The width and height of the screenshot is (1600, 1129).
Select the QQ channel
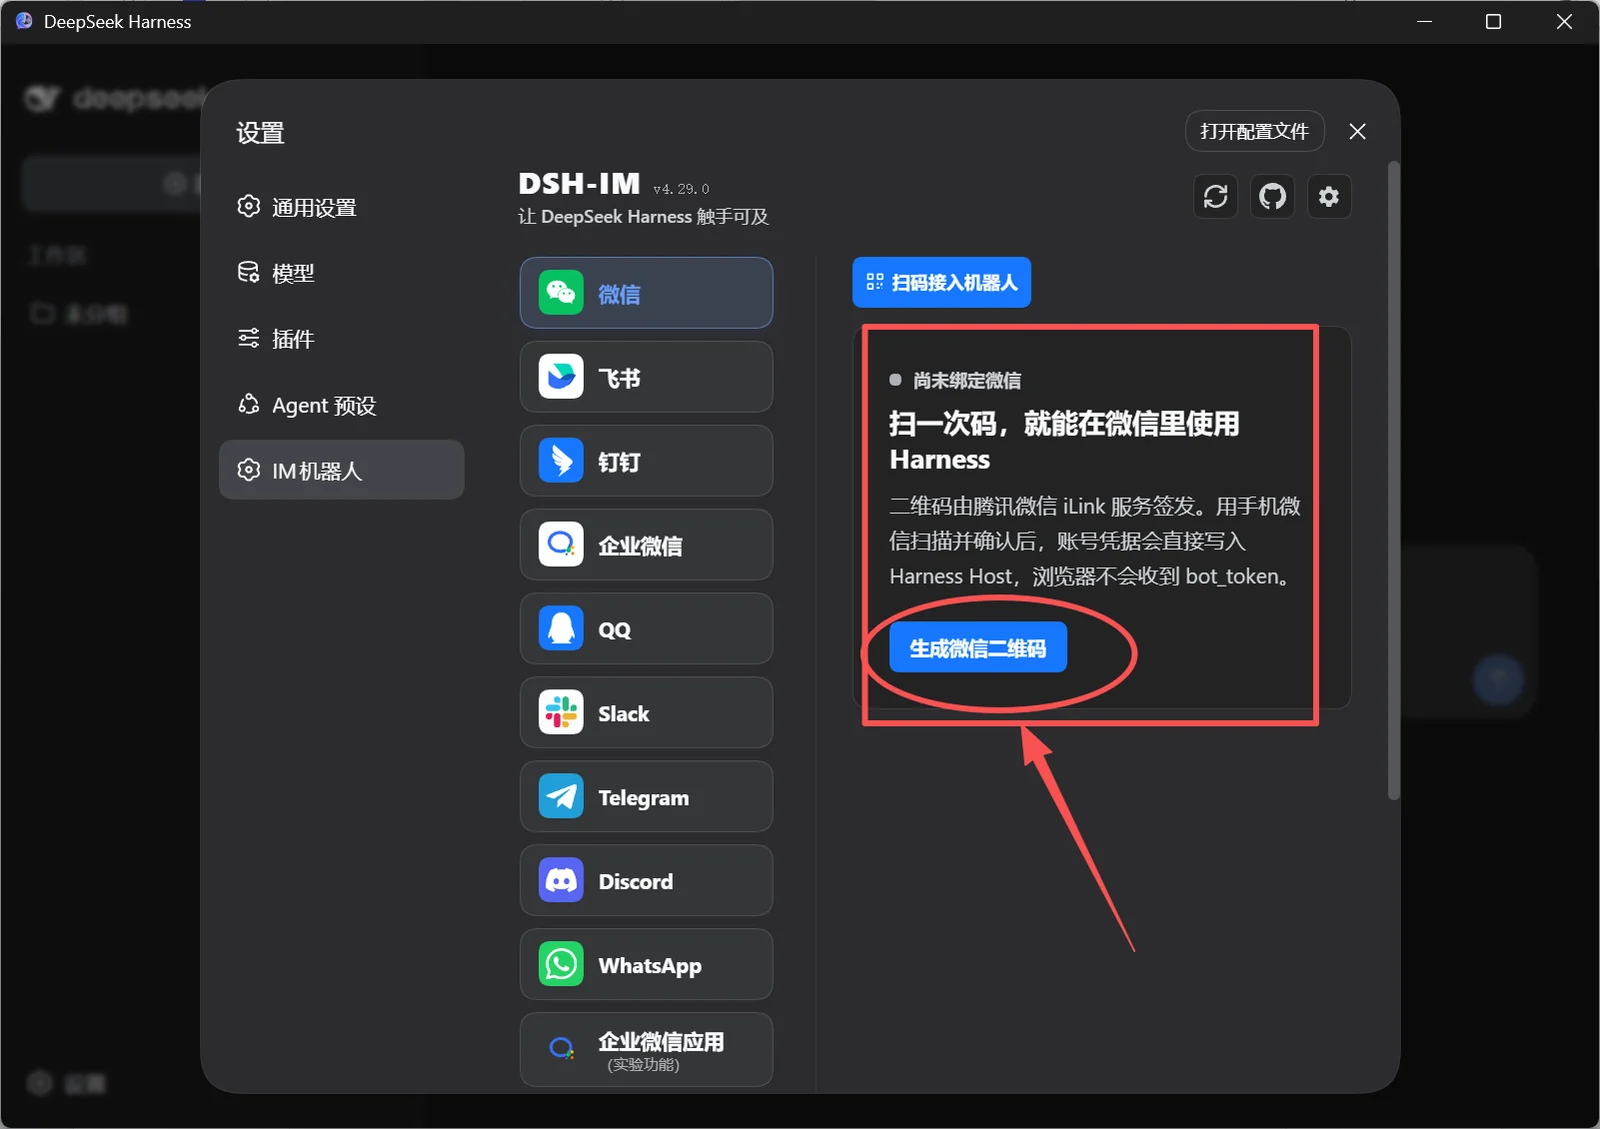point(646,629)
